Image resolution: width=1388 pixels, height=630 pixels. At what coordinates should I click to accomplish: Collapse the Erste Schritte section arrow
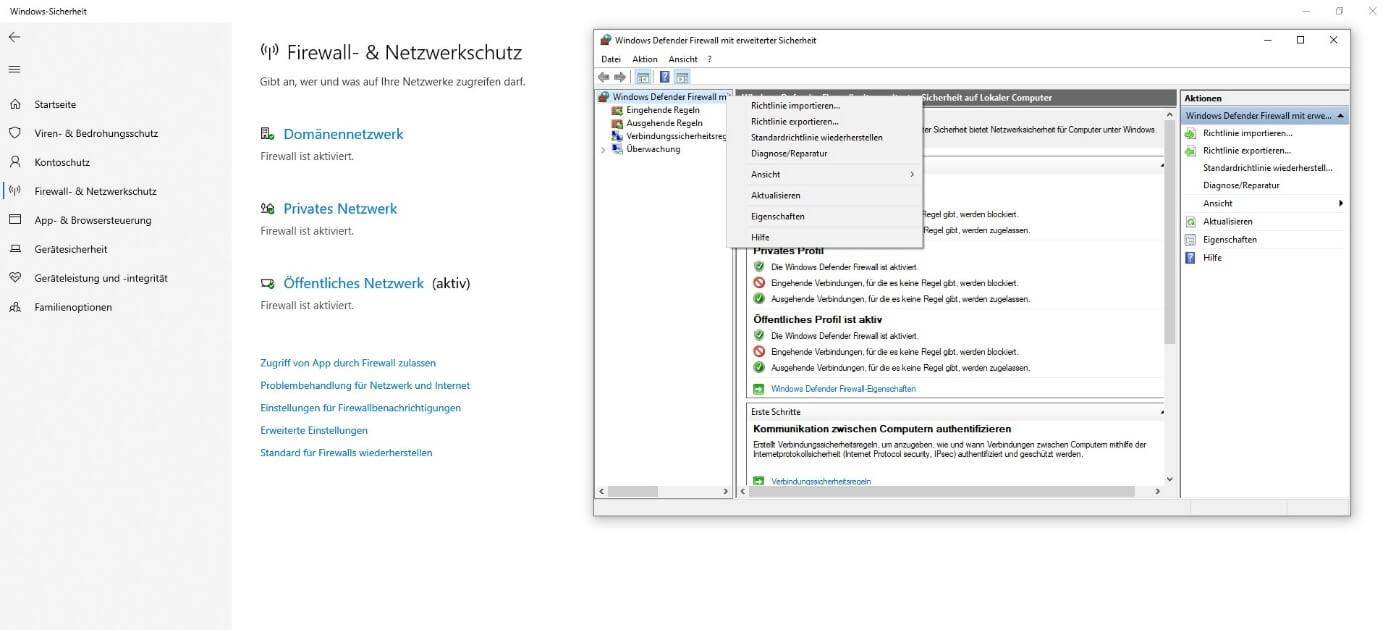point(1161,412)
